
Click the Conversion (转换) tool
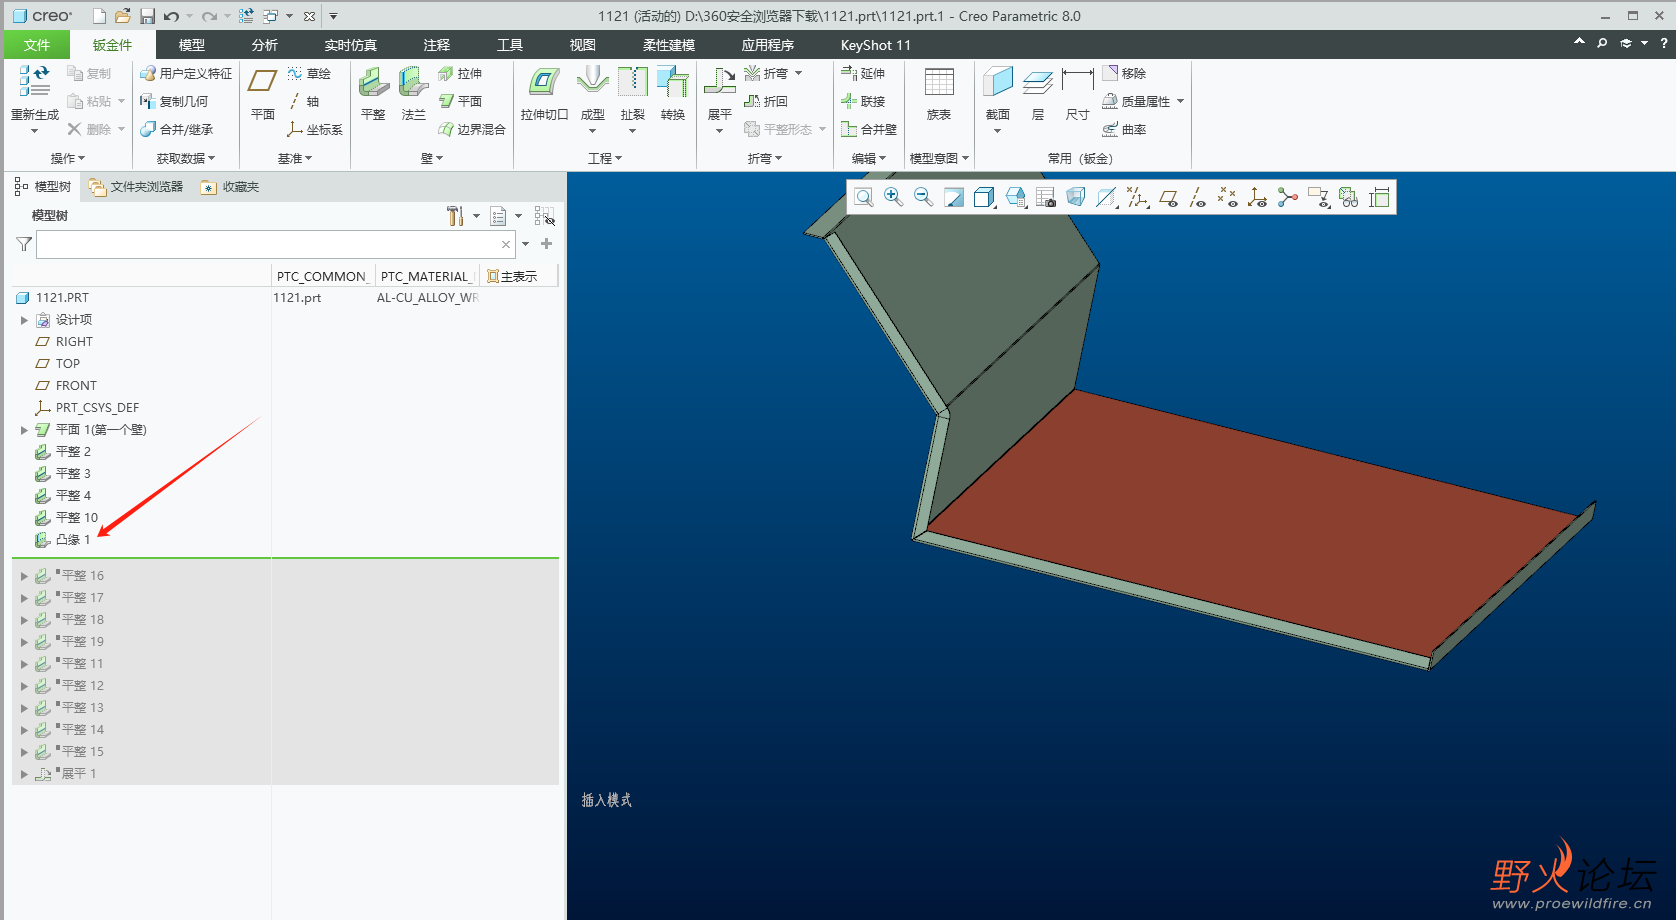(x=673, y=93)
